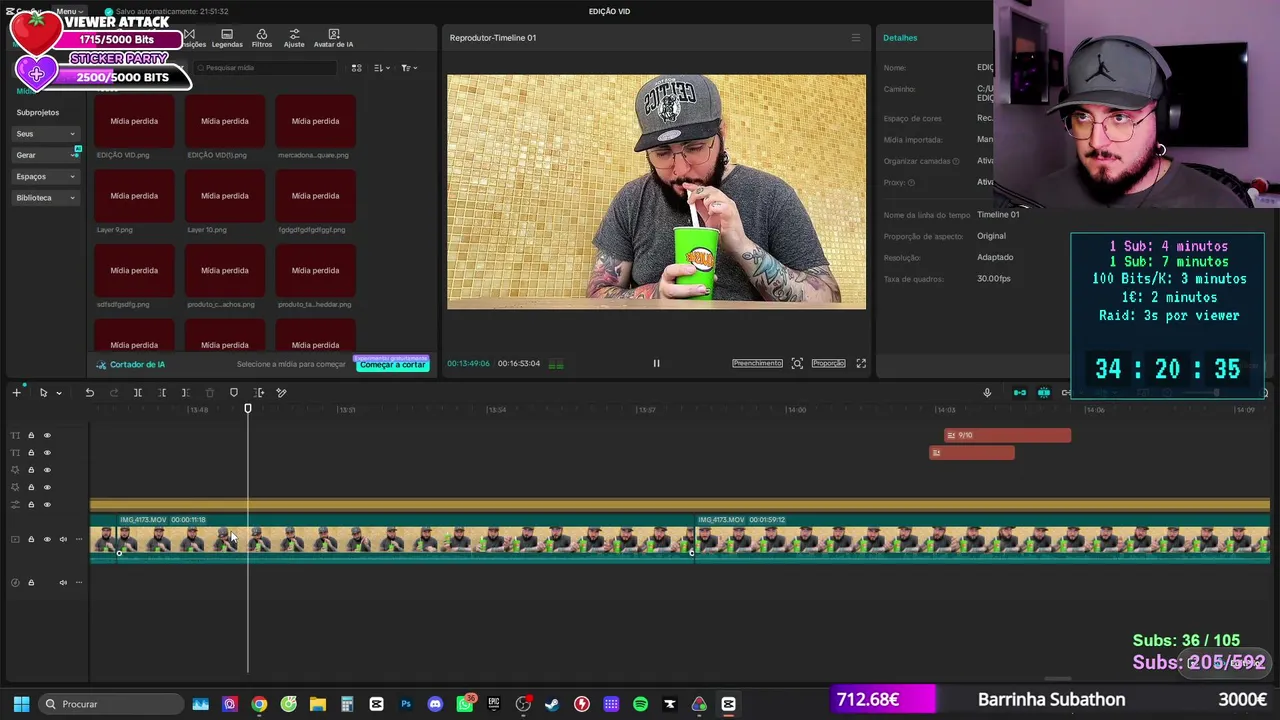
Task: Toggle visibility of the top text track
Action: coord(47,435)
